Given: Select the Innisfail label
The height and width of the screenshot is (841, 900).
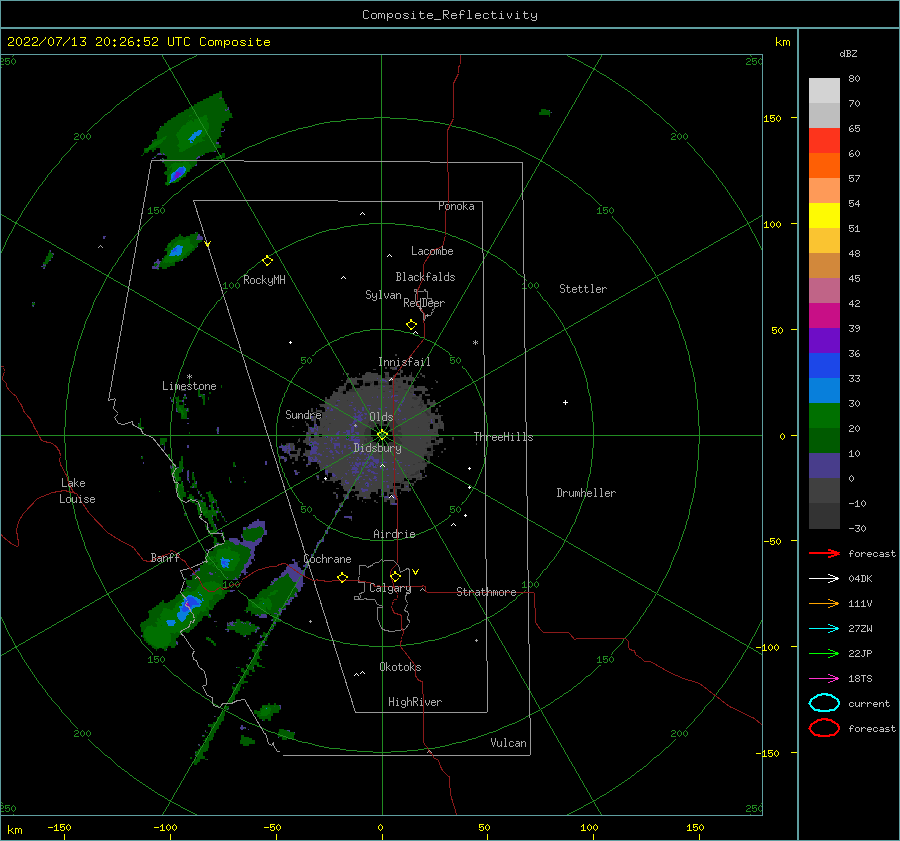Looking at the screenshot, I should (404, 362).
